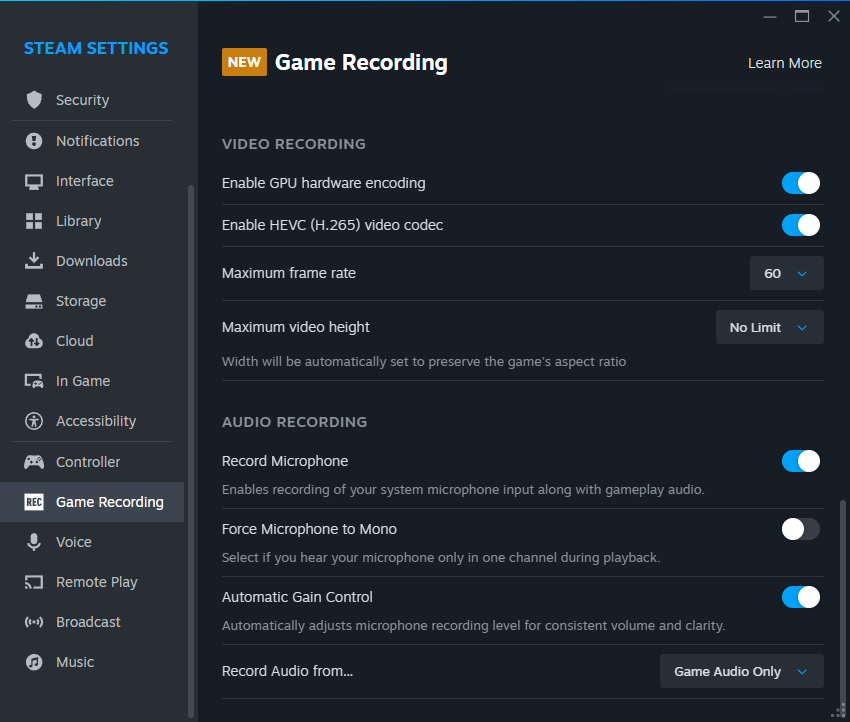
Task: Expand the Maximum video height dropdown
Action: (769, 327)
